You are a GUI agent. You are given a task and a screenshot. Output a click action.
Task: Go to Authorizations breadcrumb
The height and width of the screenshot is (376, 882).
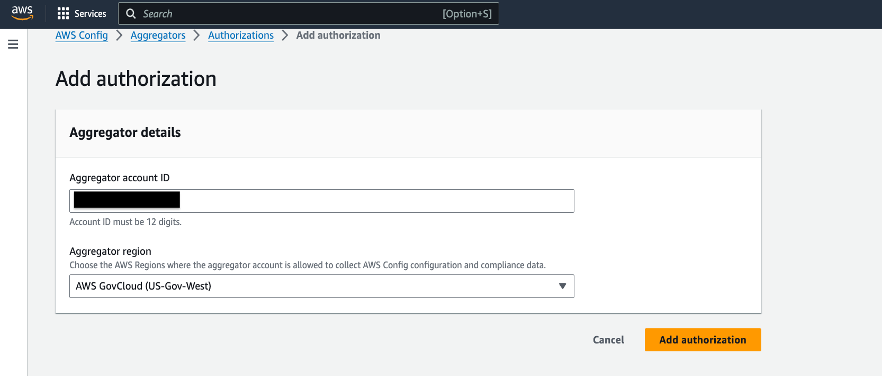point(241,35)
